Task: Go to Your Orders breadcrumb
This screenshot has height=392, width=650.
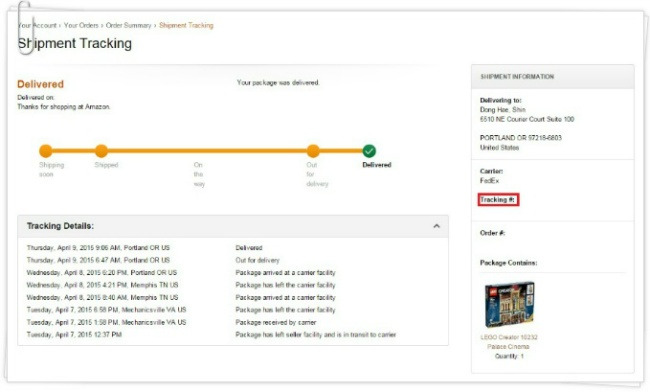Action: [81, 25]
